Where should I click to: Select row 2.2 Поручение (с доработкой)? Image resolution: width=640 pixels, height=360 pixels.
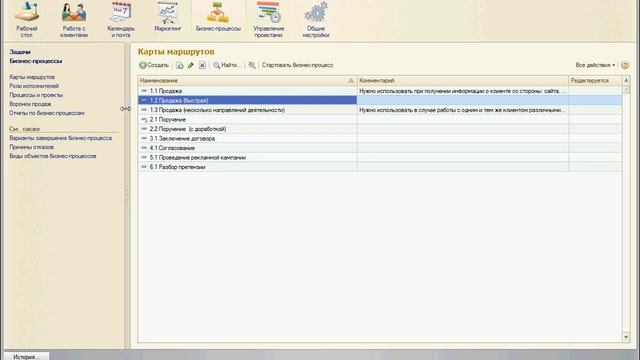point(380,129)
